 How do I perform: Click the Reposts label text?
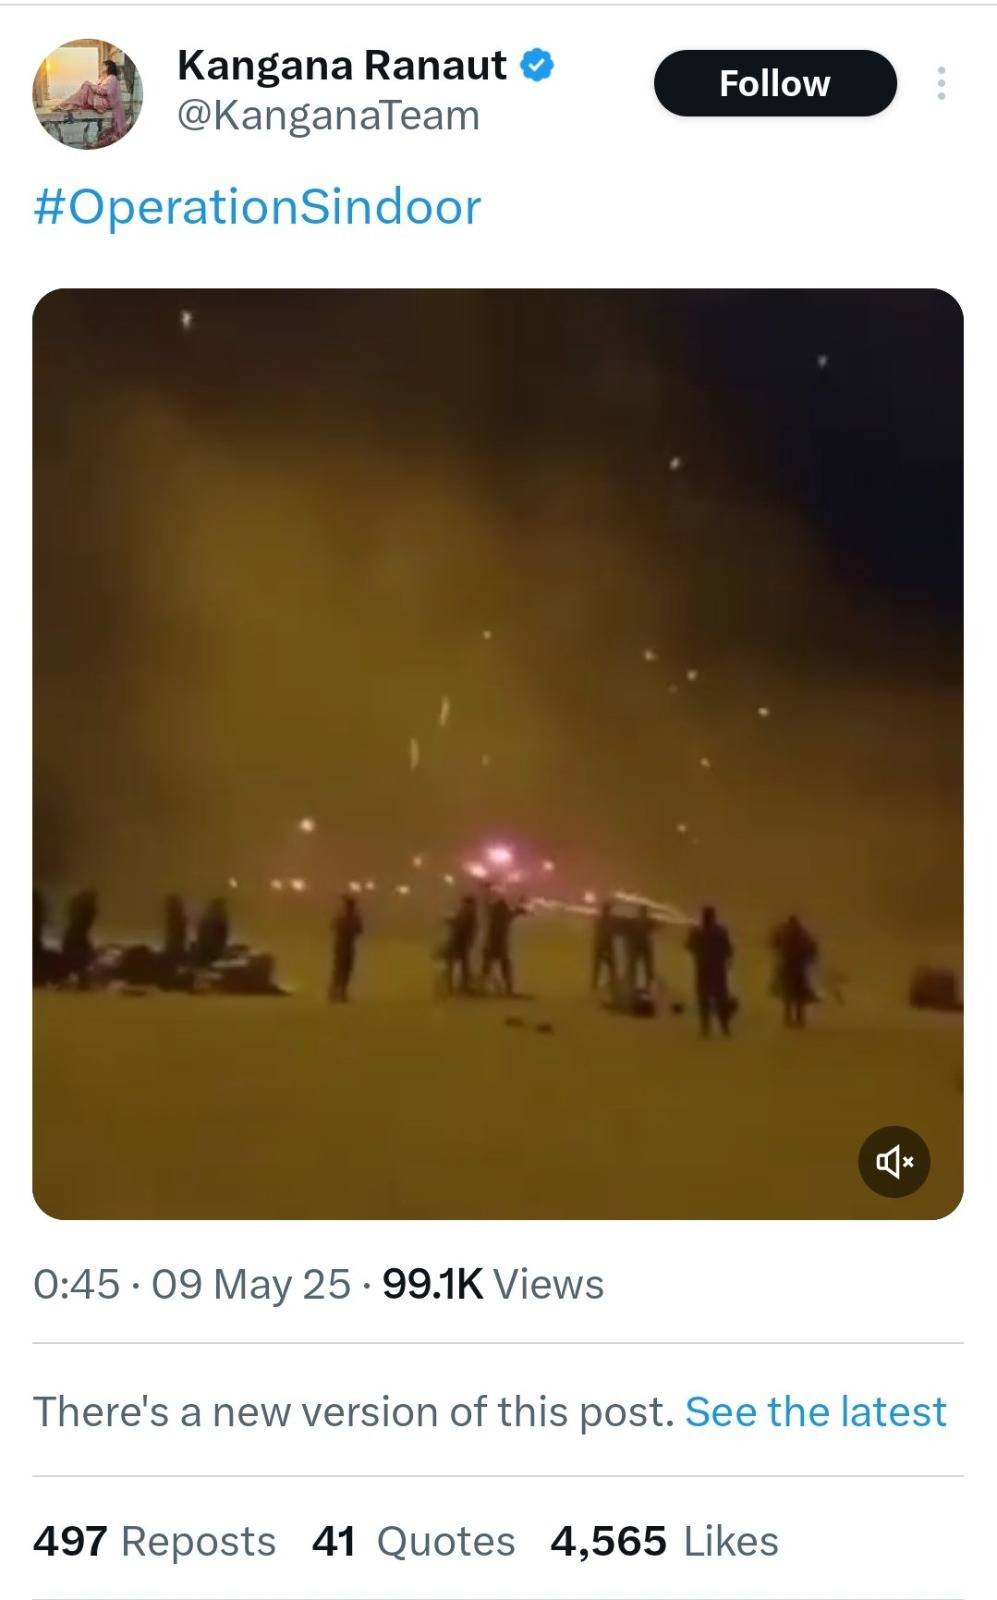pos(198,1542)
